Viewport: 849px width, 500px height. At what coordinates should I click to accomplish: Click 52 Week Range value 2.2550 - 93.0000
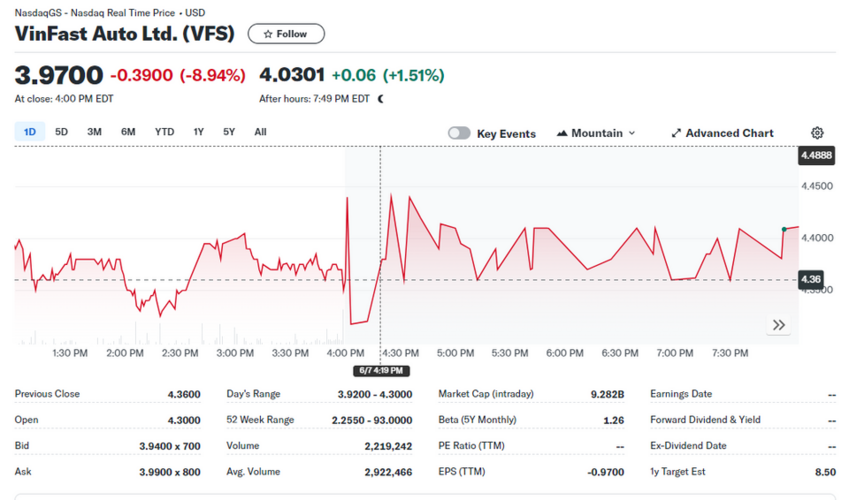point(371,420)
